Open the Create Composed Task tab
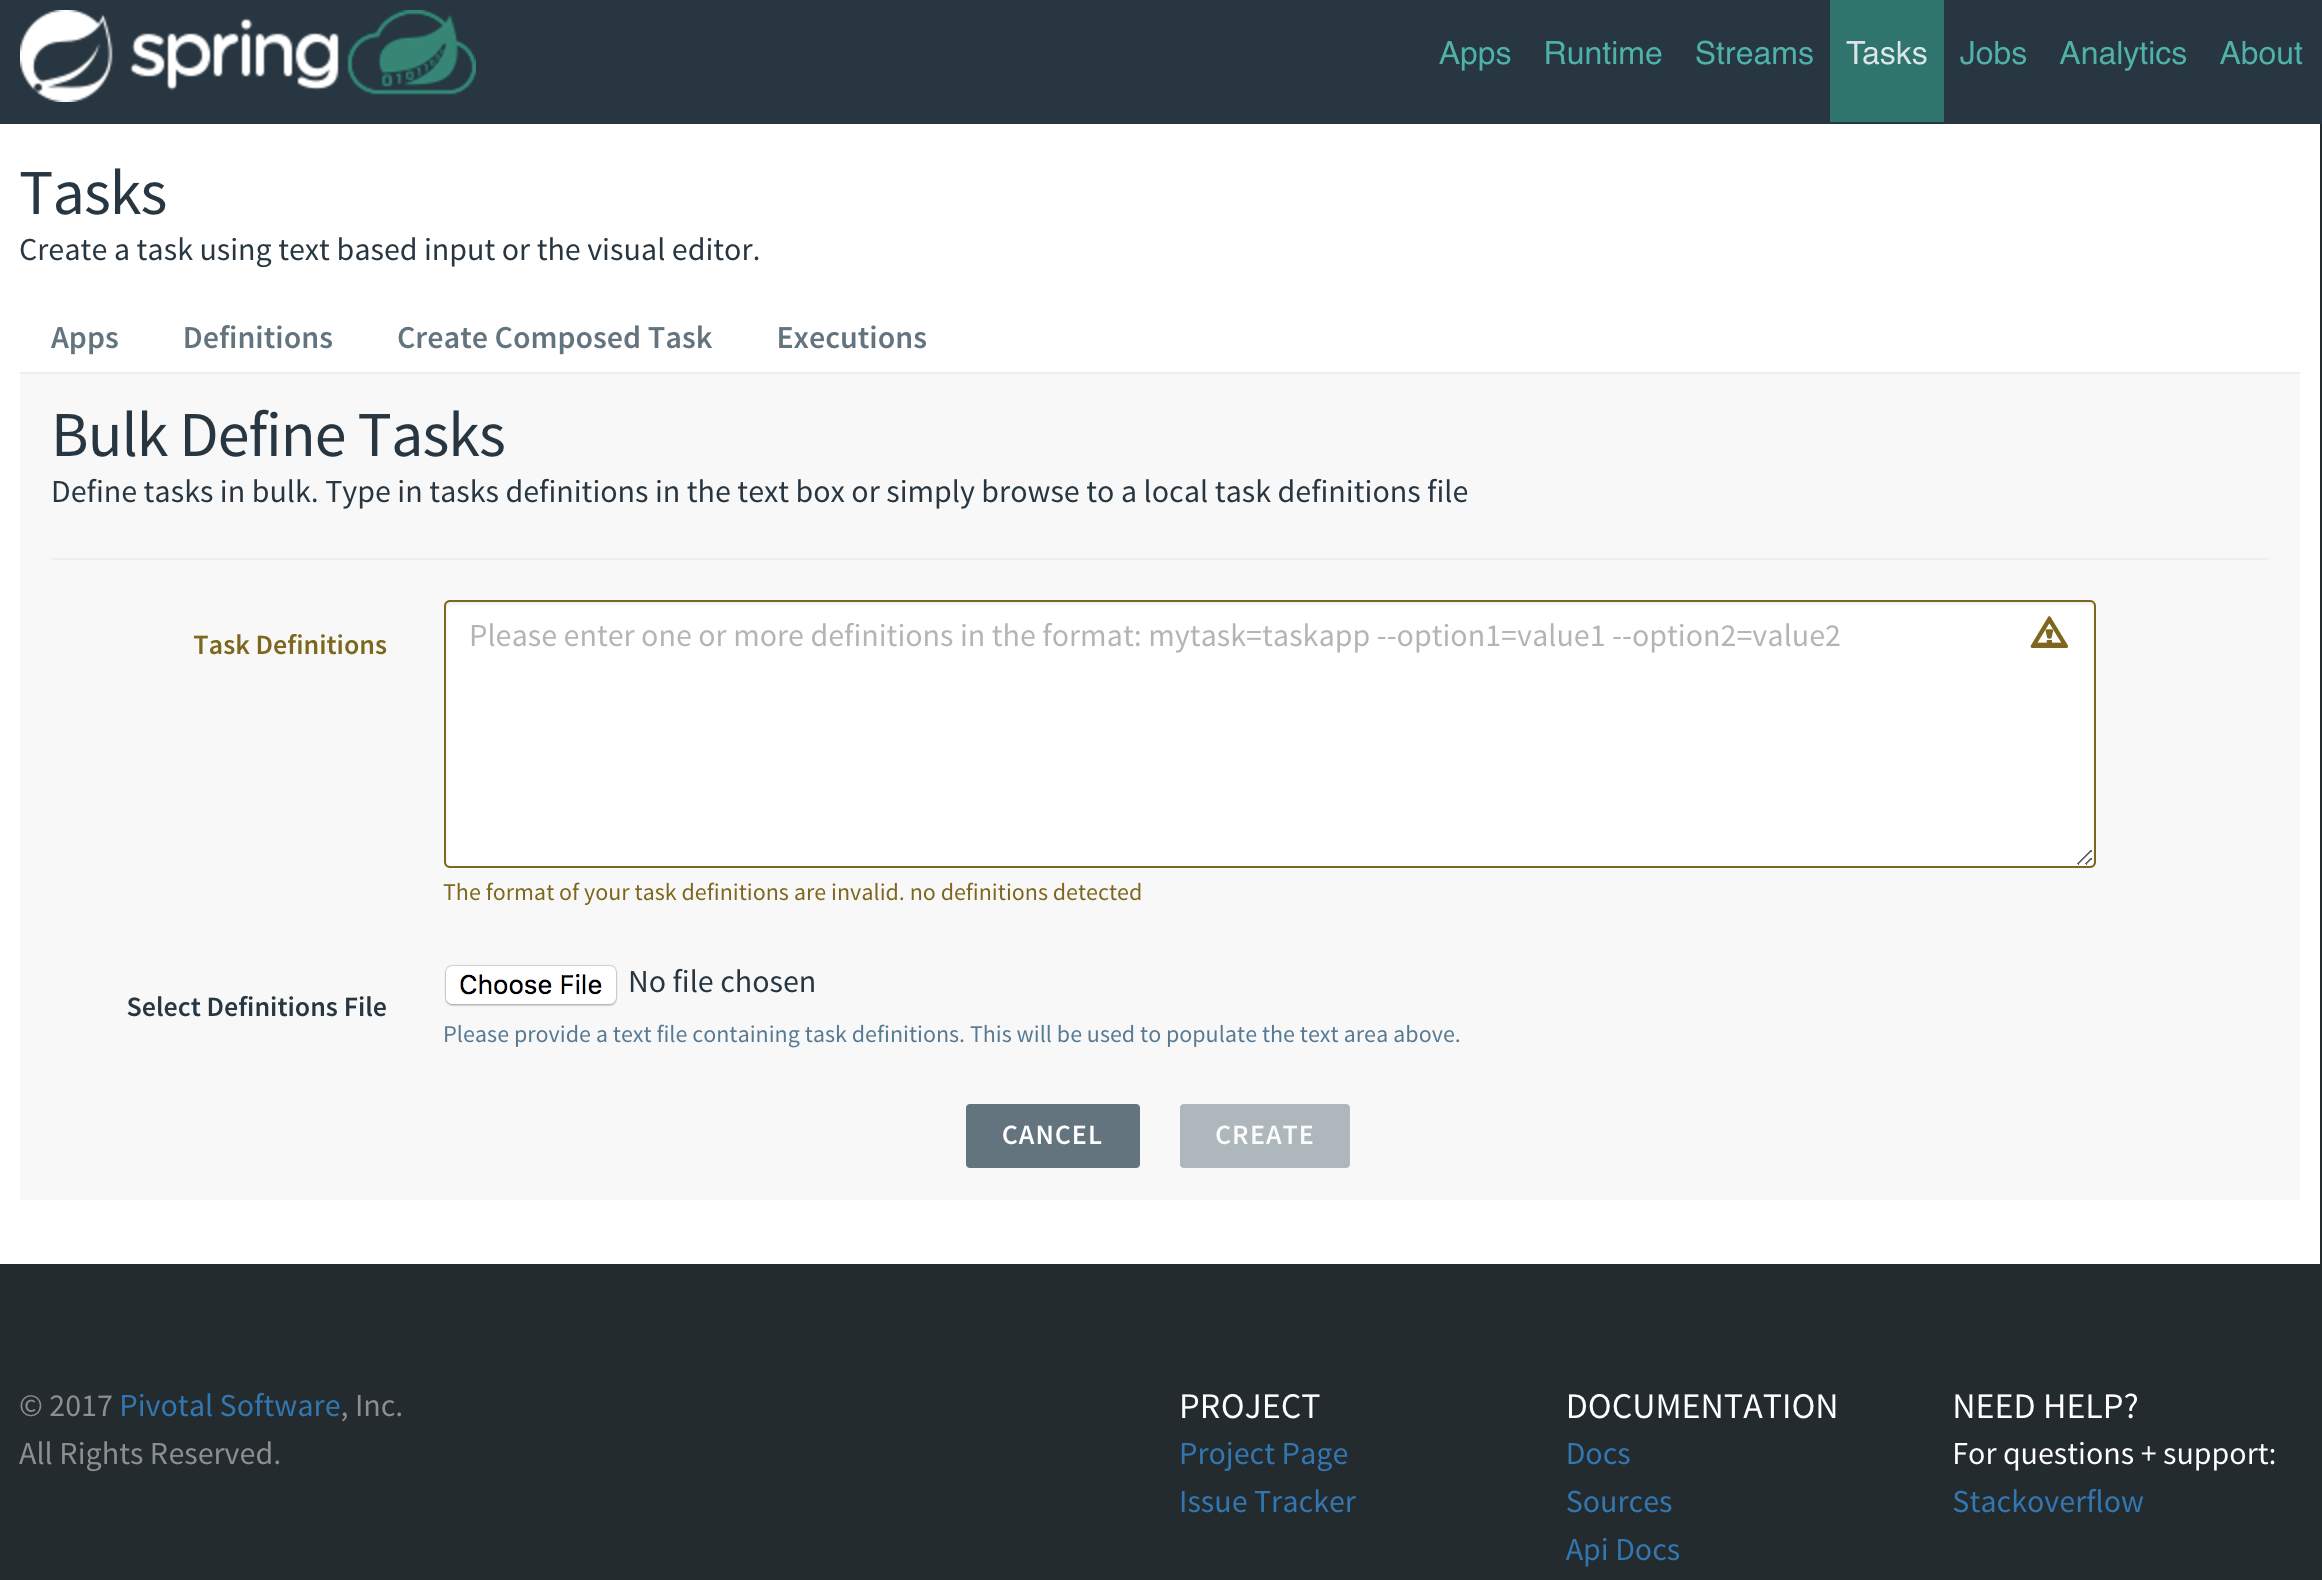The width and height of the screenshot is (2322, 1580). click(x=554, y=338)
